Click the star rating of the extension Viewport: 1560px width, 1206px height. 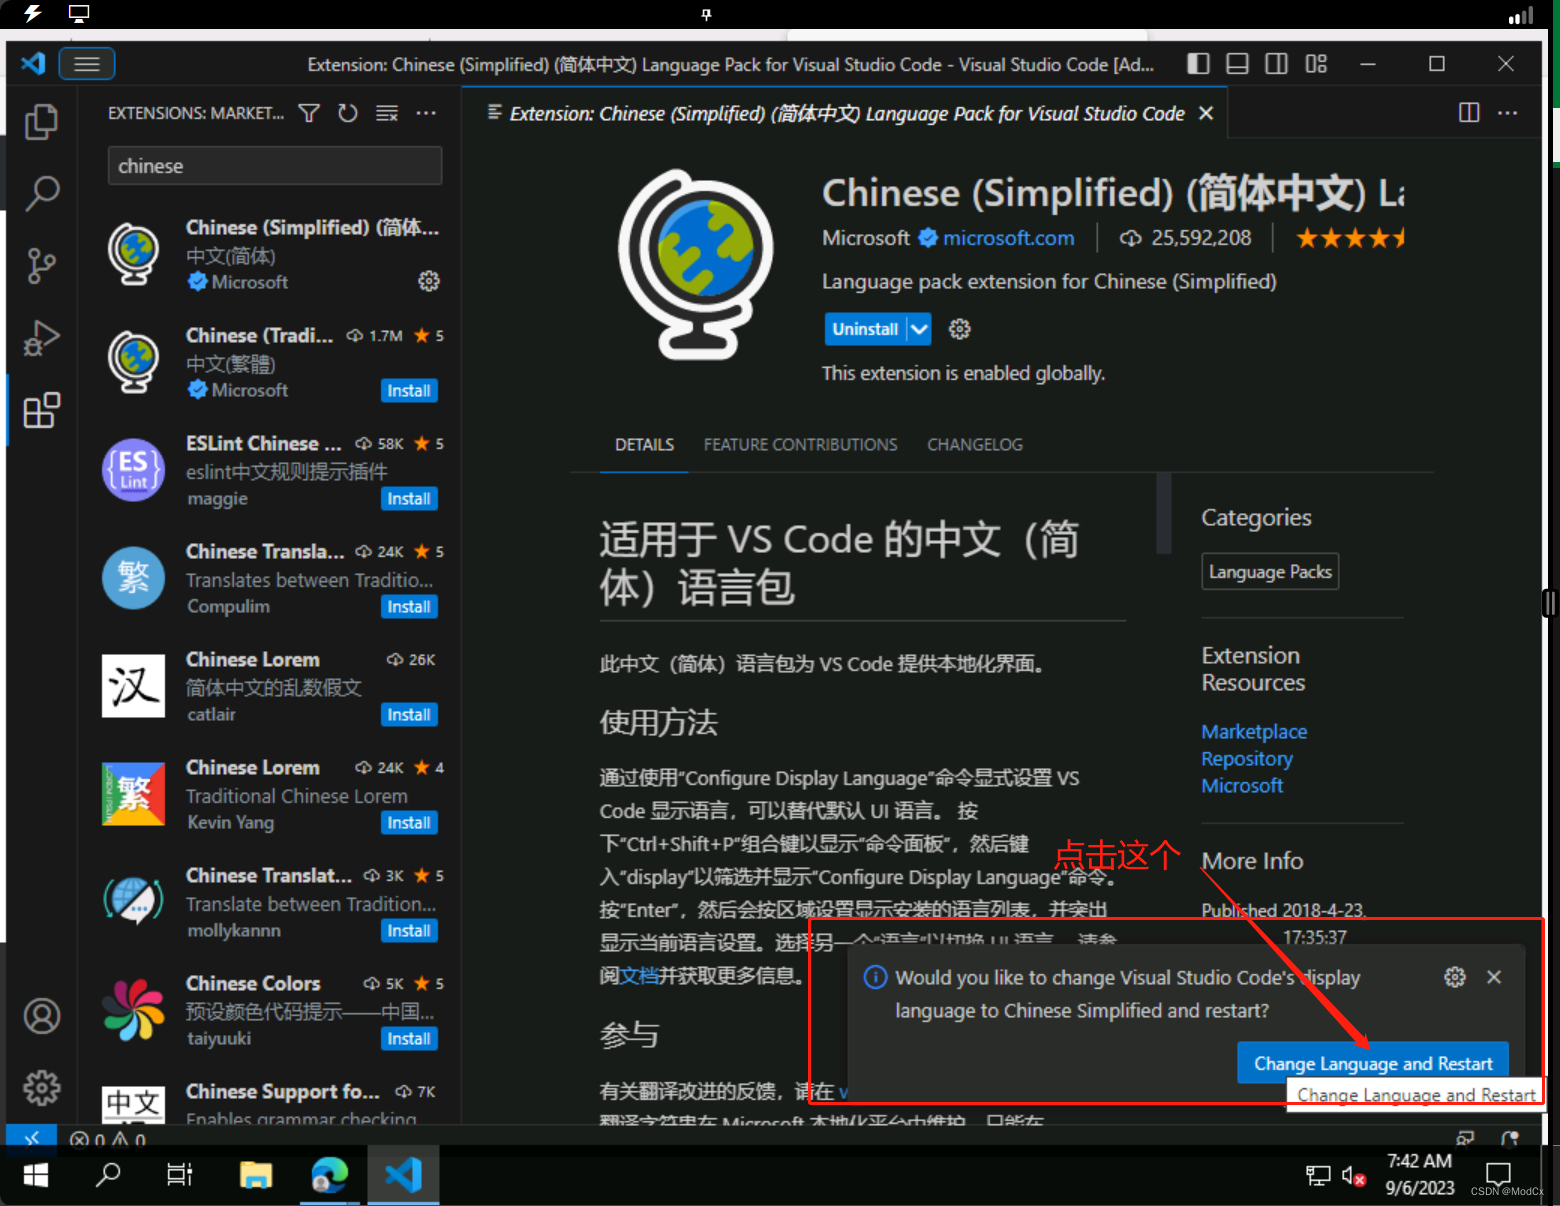1350,238
